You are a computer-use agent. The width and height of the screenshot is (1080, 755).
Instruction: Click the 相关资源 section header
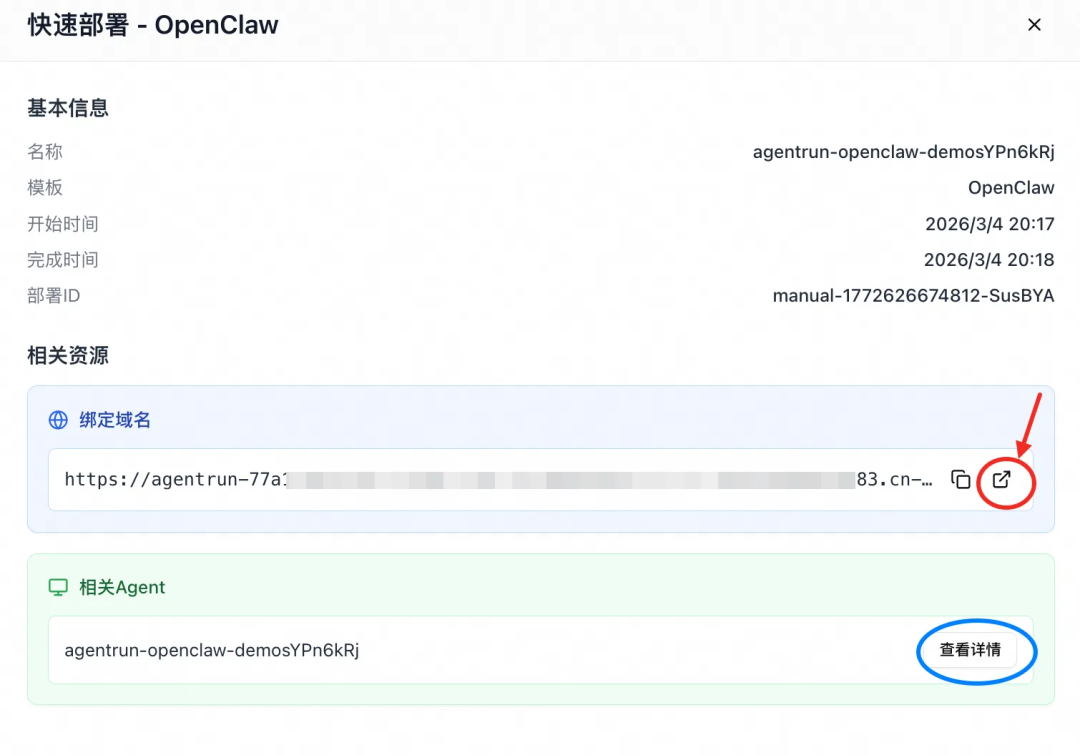[x=67, y=355]
